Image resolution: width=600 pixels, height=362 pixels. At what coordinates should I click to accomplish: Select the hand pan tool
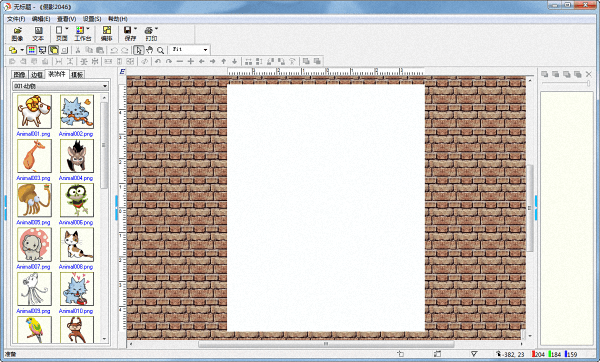(150, 50)
